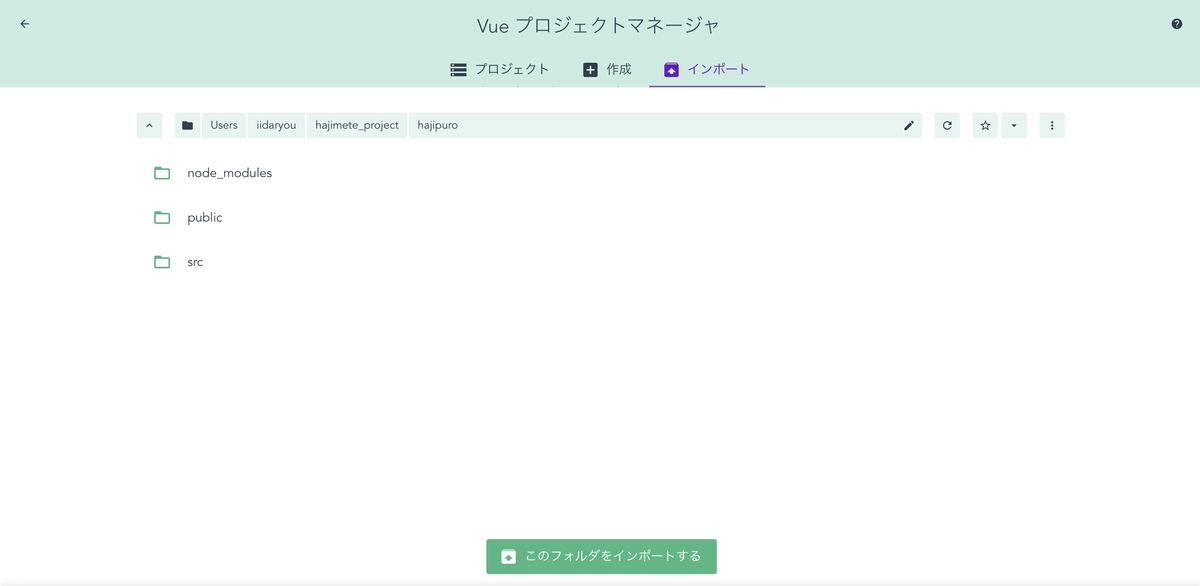1200x586 pixels.
Task: Click src folder icon
Action: click(x=162, y=262)
